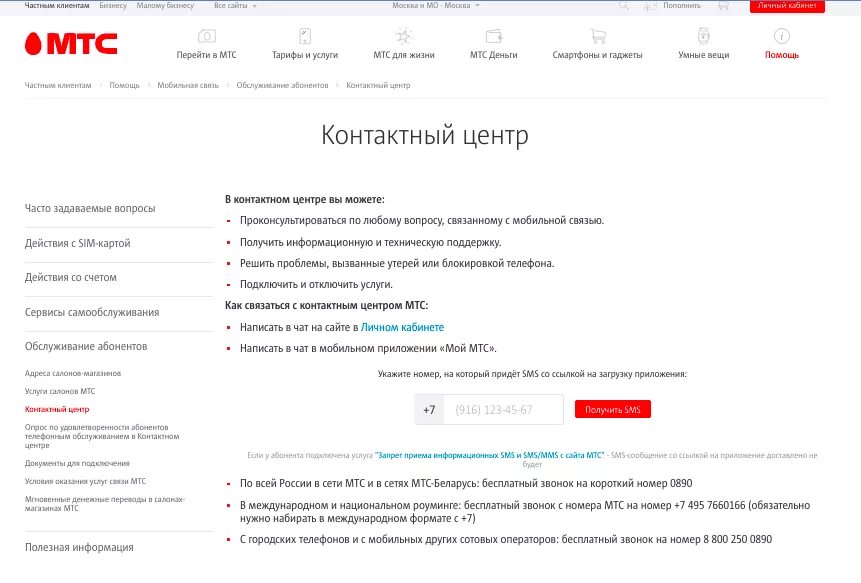Click the MTS logo
This screenshot has width=861, height=583.
tap(71, 43)
